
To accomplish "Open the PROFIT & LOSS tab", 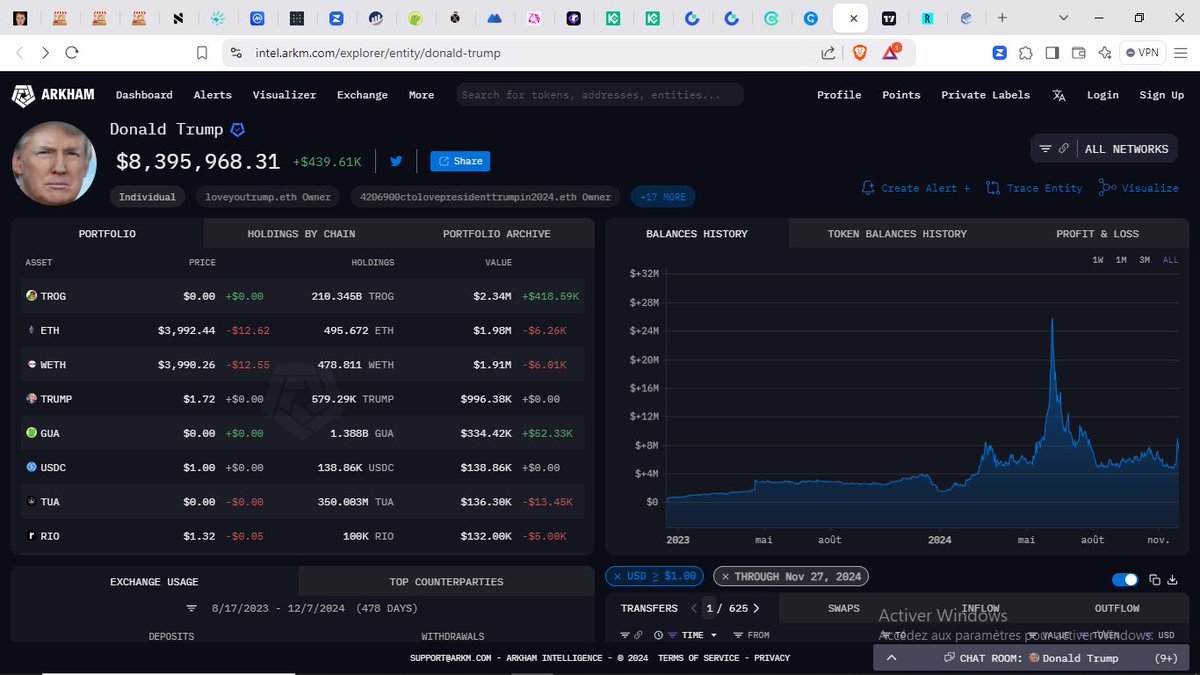I will click(x=1097, y=234).
